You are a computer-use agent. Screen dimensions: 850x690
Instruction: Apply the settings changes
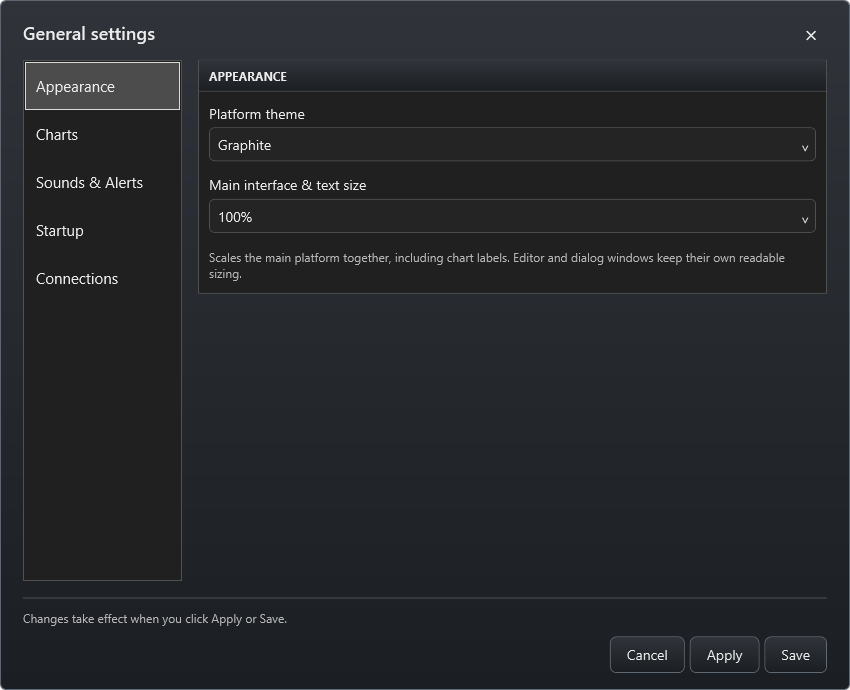click(724, 655)
